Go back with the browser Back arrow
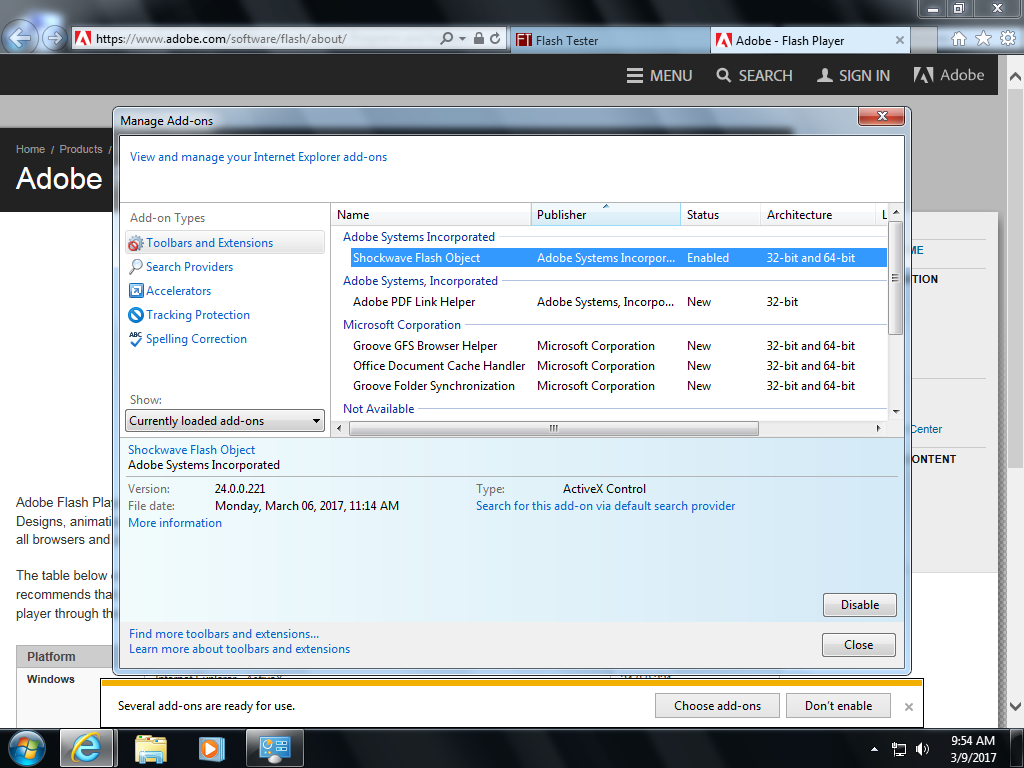This screenshot has width=1024, height=768. coord(20,38)
